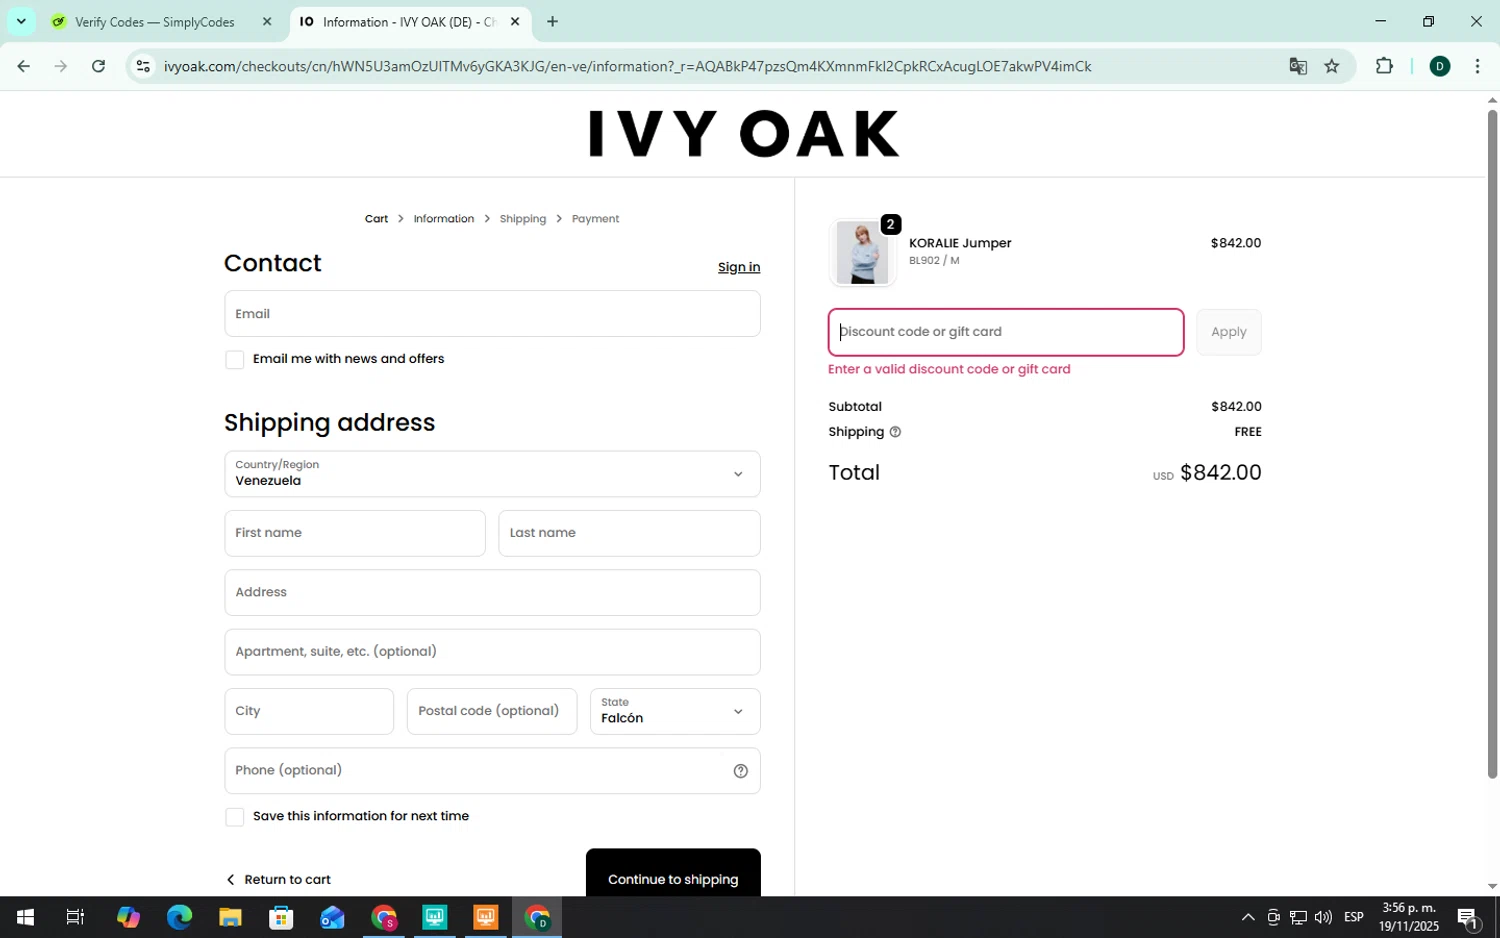The height and width of the screenshot is (938, 1500).
Task: Click the address bar URL
Action: click(x=627, y=66)
